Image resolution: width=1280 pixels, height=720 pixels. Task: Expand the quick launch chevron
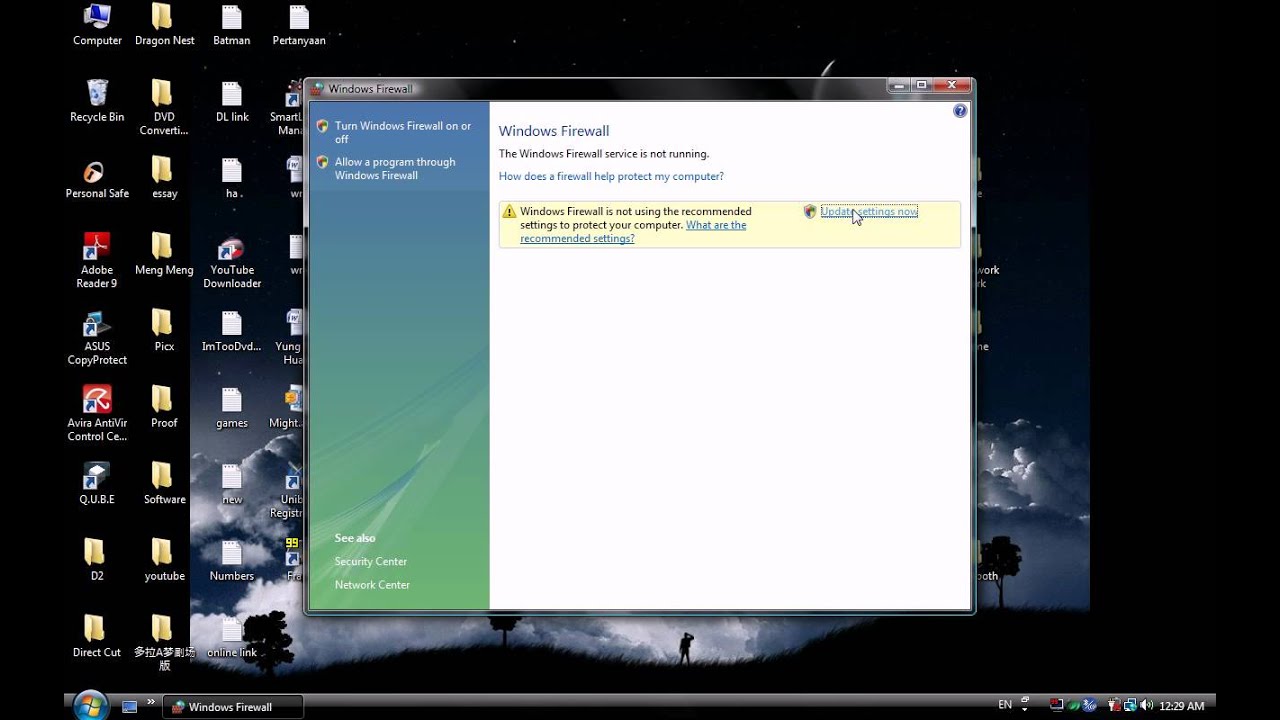(x=152, y=702)
